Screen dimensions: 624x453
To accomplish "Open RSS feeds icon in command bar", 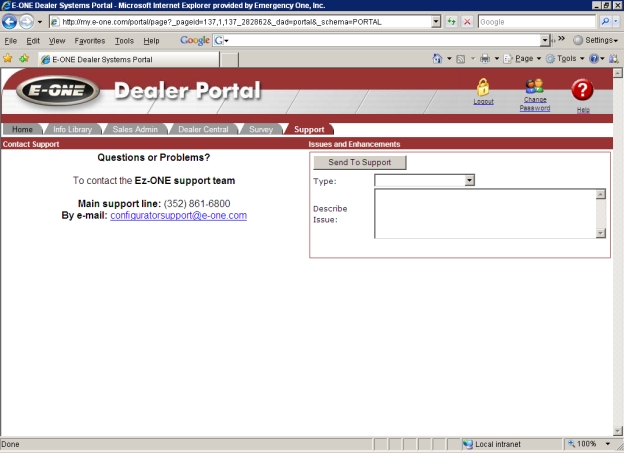I will coord(460,59).
